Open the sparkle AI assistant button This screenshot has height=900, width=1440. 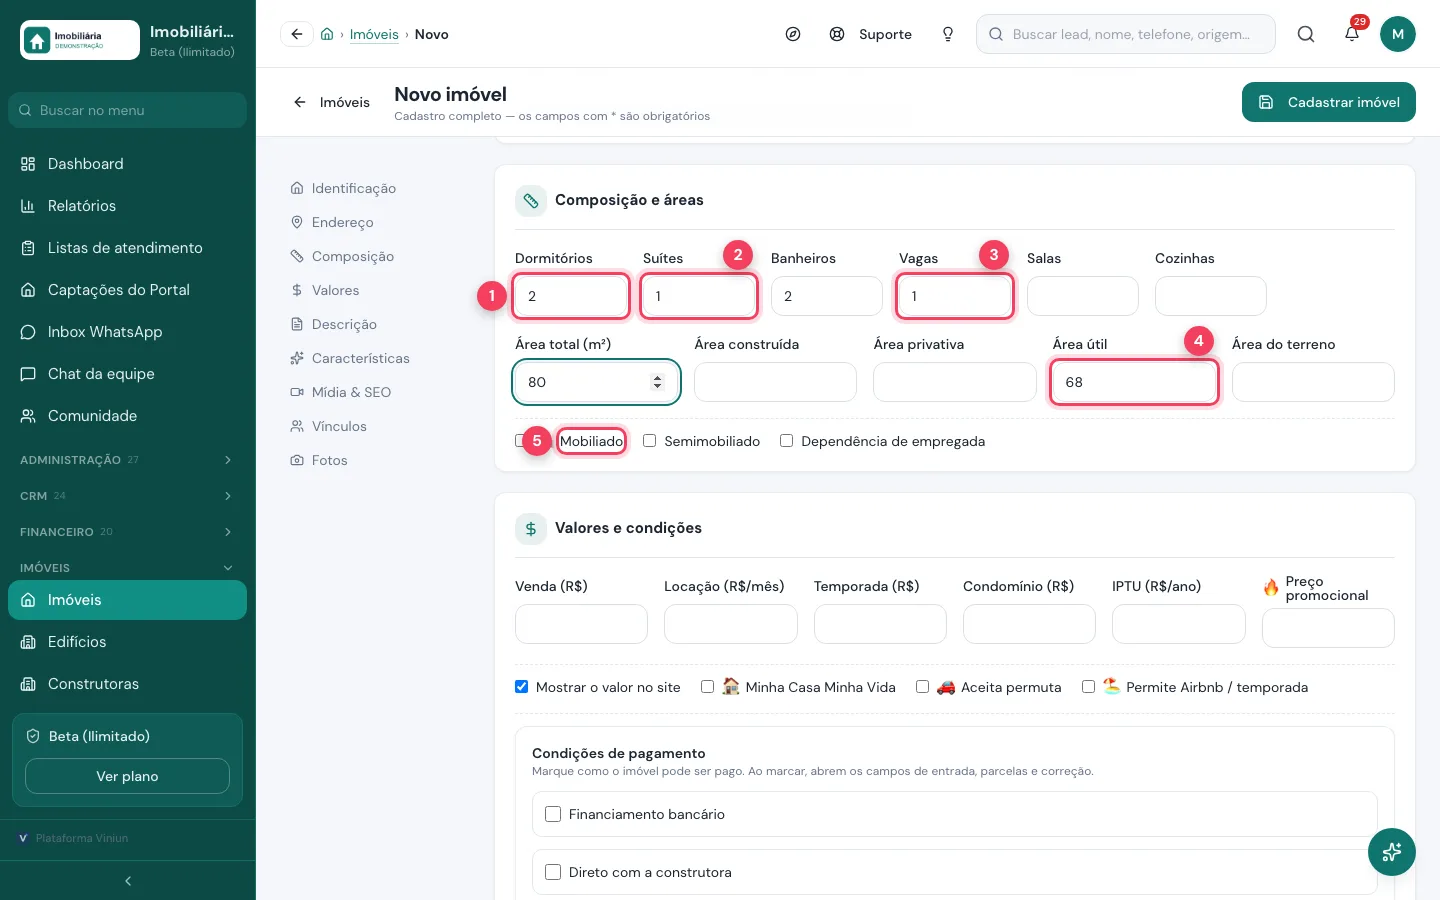pos(1392,852)
